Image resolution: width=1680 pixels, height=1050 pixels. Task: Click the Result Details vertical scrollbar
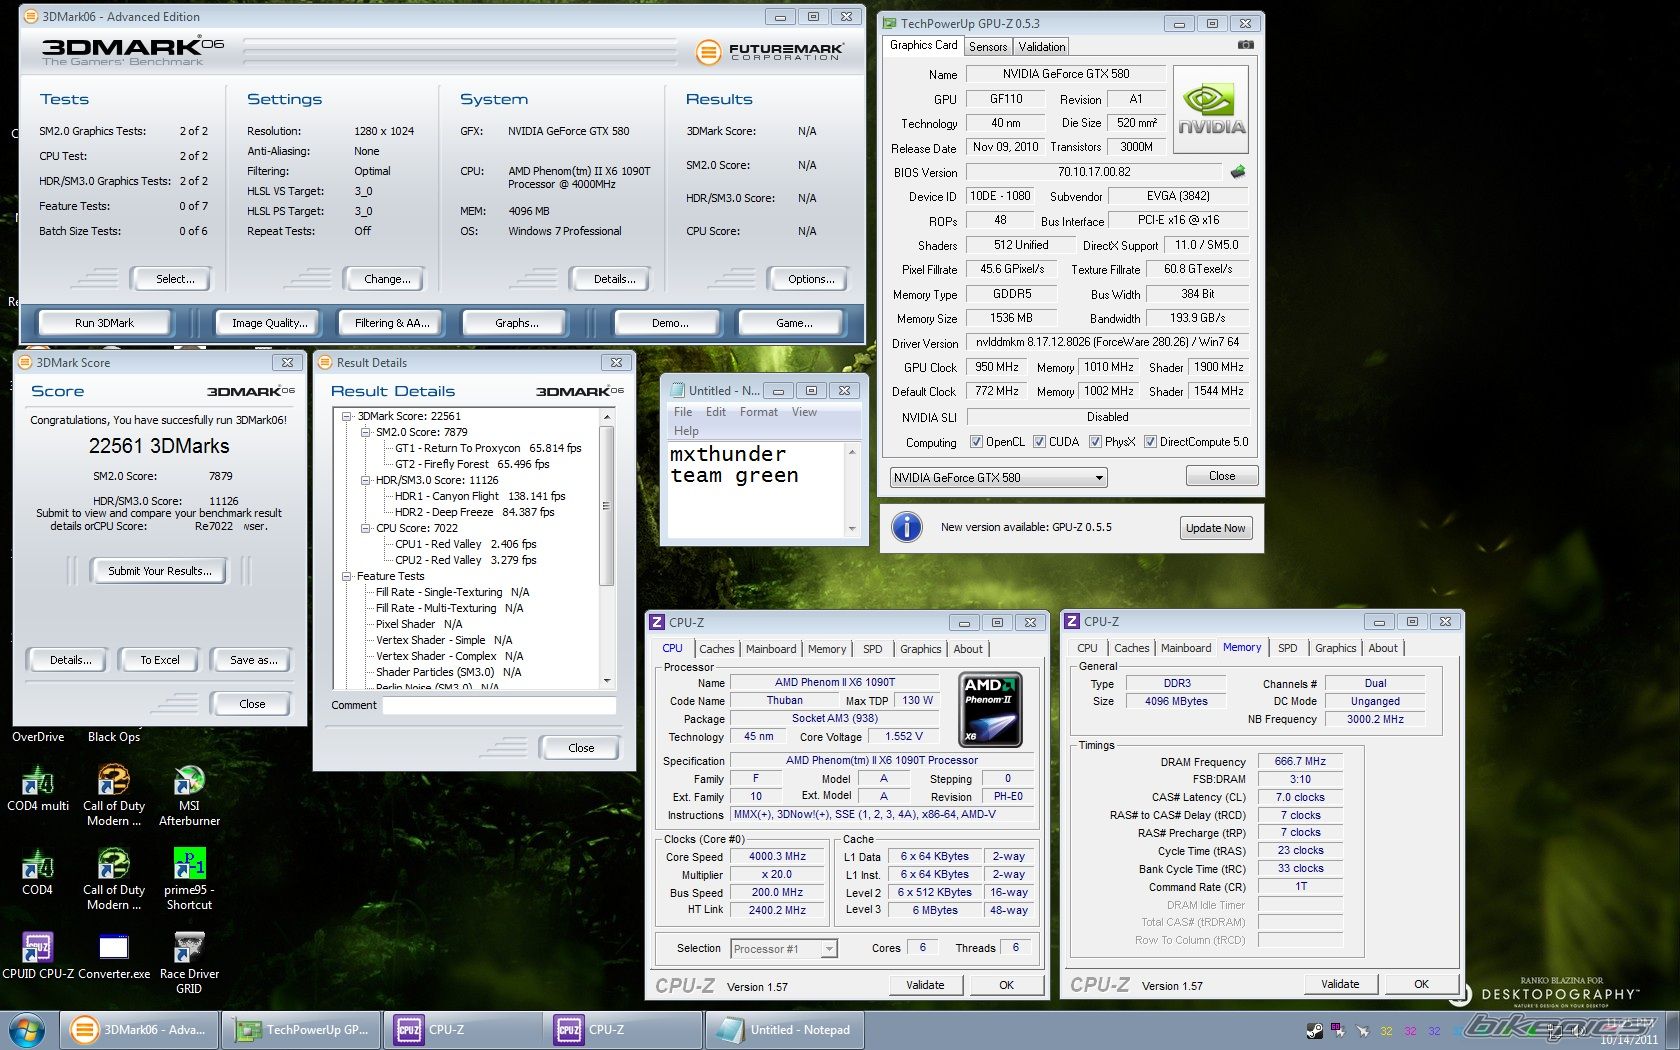click(x=606, y=505)
